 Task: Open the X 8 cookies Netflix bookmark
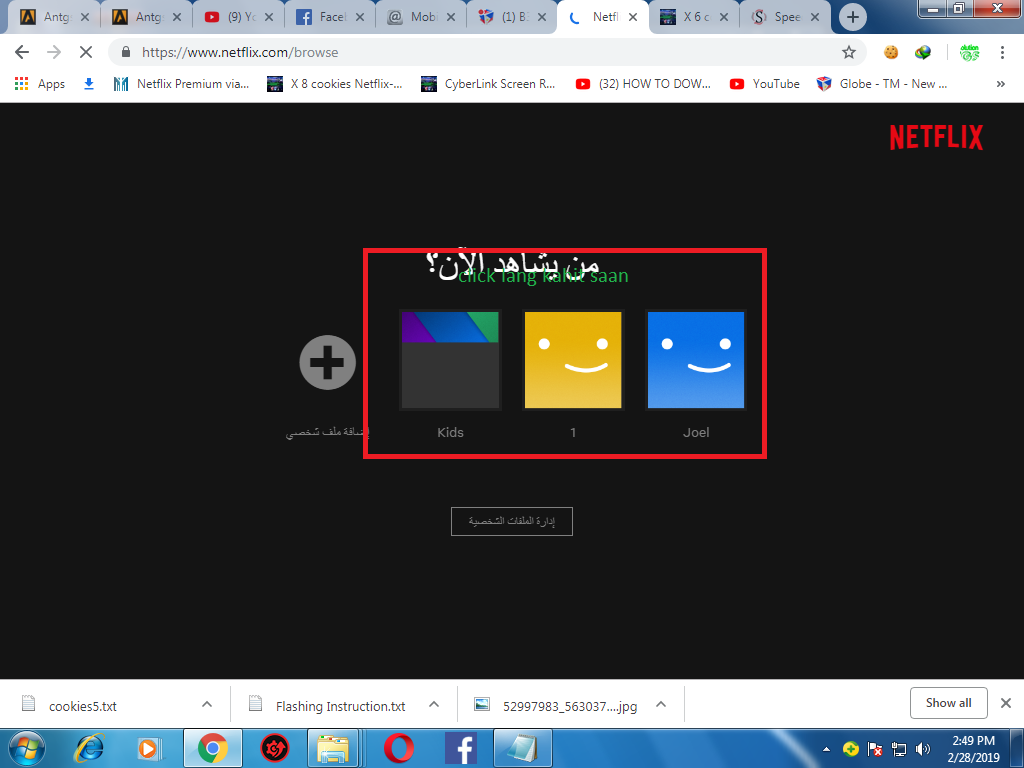click(x=335, y=84)
